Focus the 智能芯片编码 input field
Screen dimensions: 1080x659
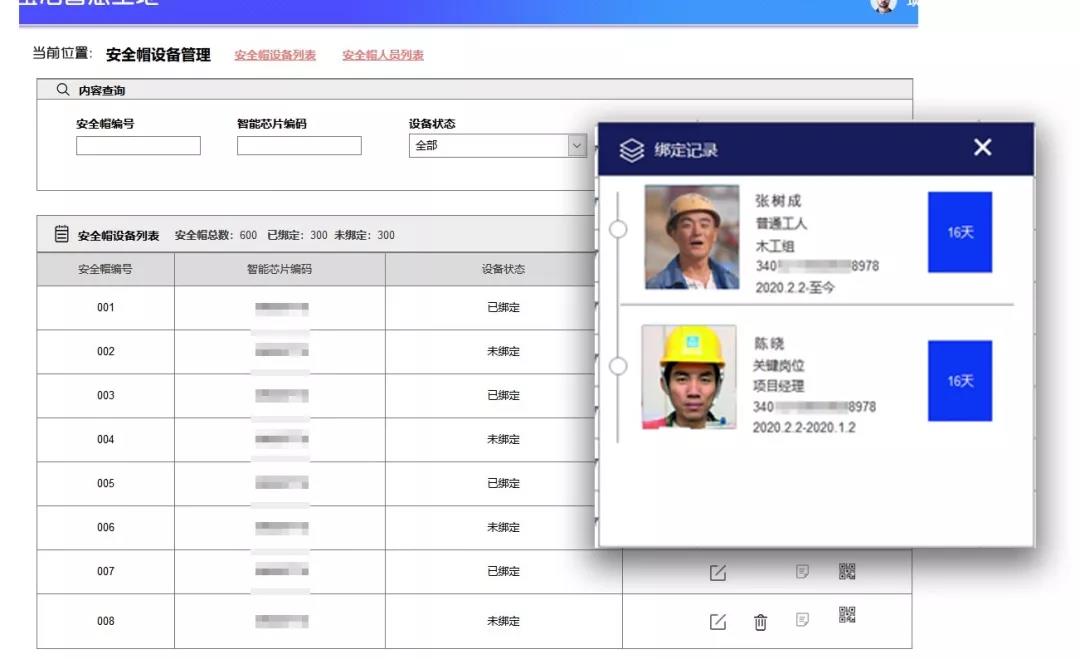299,146
